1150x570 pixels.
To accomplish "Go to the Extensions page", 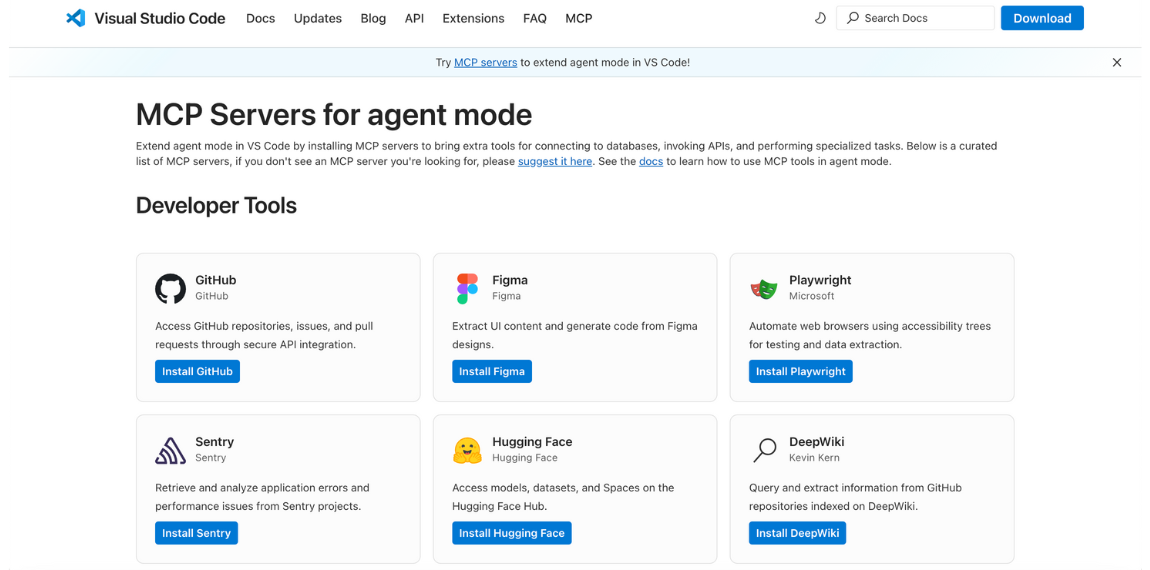I will 473,18.
